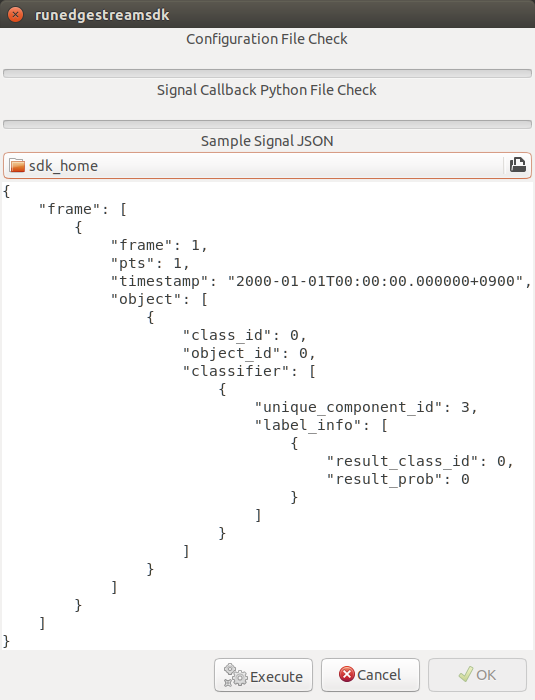535x700 pixels.
Task: Click the "classifier": [ line
Action: click(x=249, y=371)
